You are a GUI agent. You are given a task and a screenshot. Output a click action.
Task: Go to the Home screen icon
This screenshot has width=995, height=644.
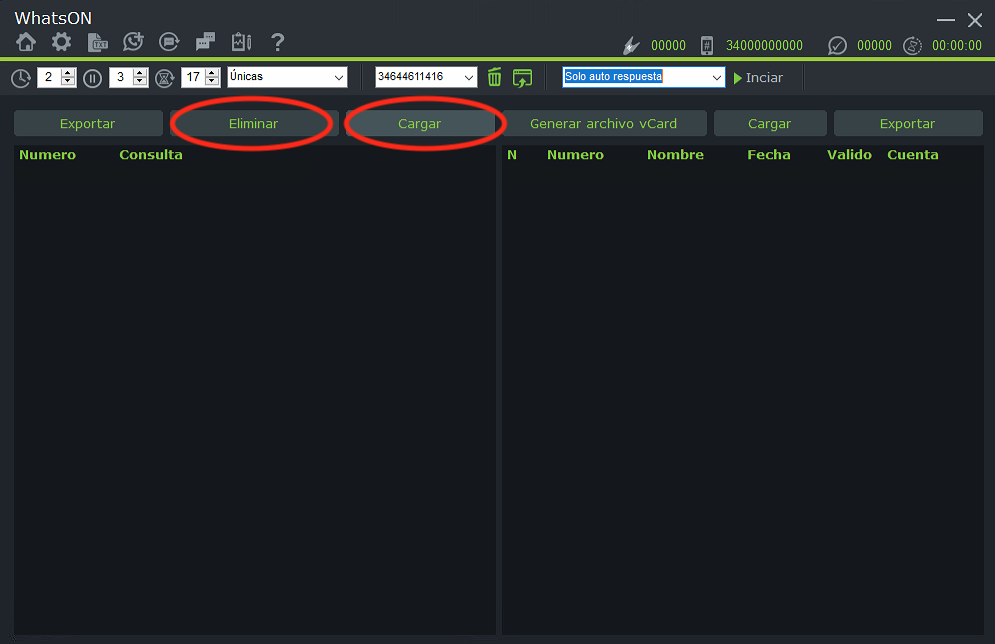pos(26,43)
